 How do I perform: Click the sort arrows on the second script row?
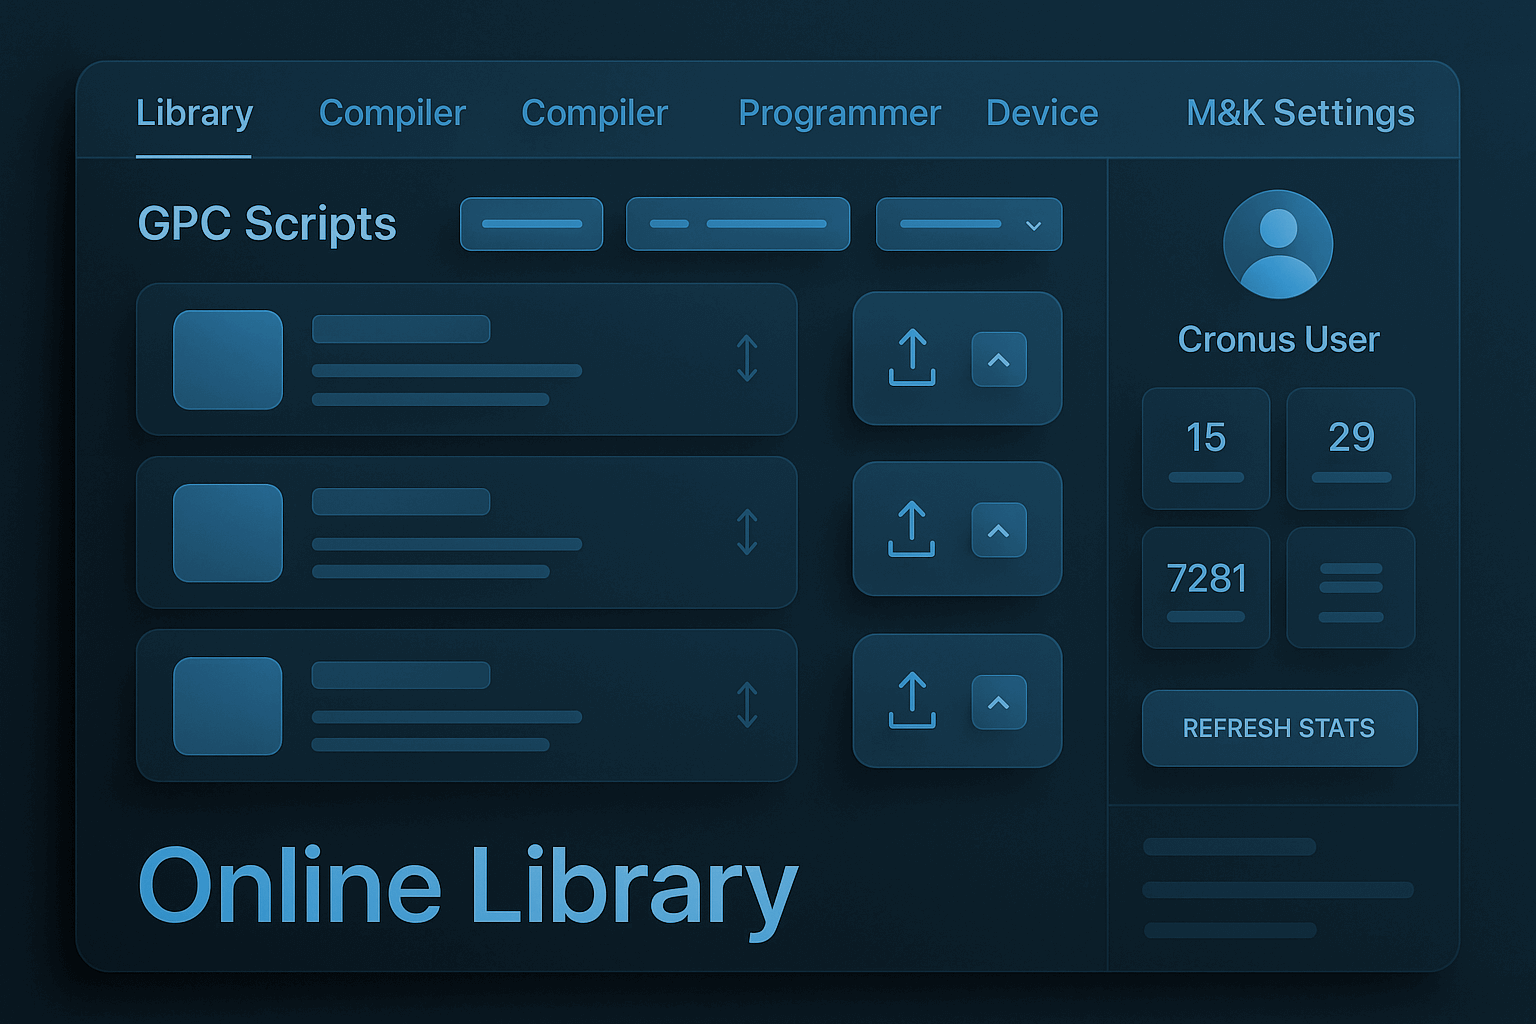tap(746, 530)
